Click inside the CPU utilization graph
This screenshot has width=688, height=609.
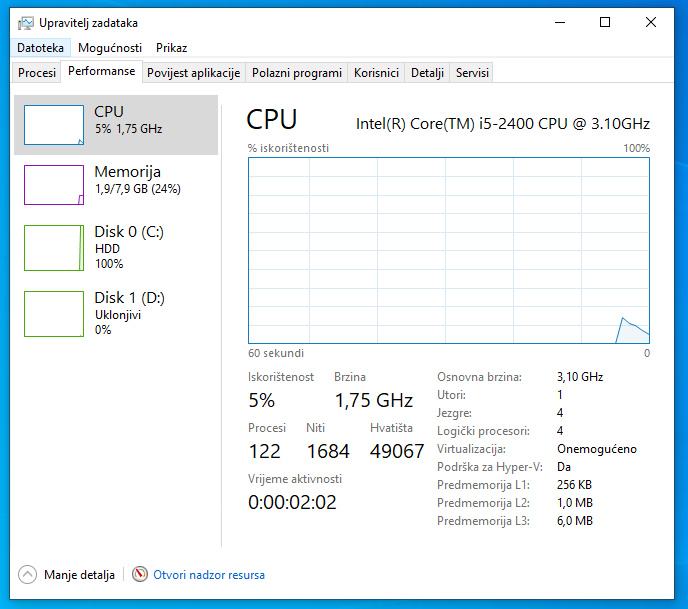(x=449, y=250)
